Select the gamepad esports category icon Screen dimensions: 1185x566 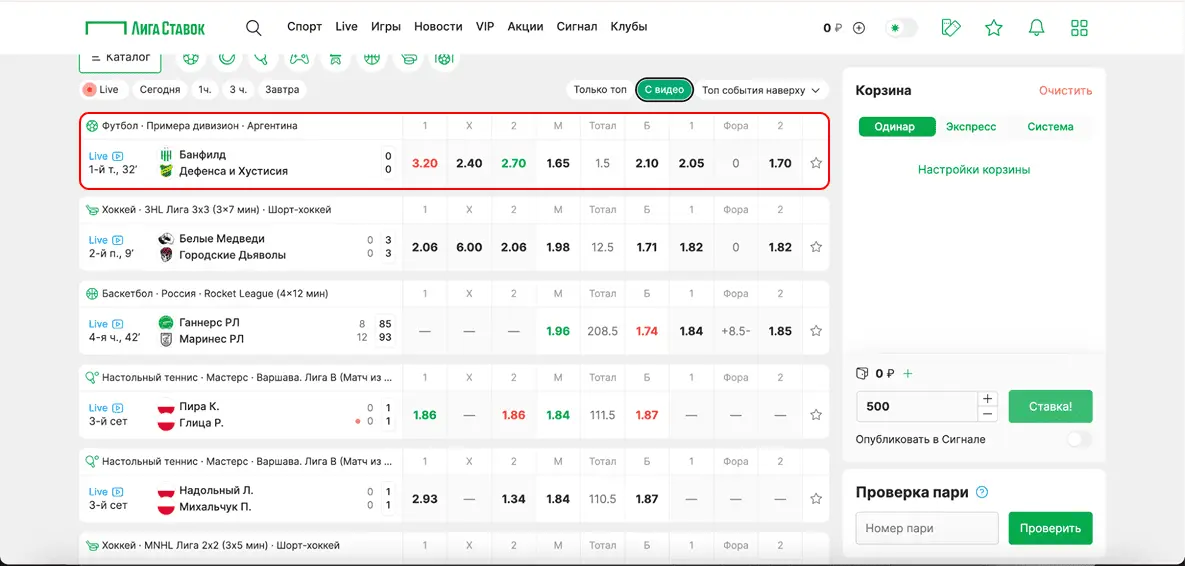299,59
